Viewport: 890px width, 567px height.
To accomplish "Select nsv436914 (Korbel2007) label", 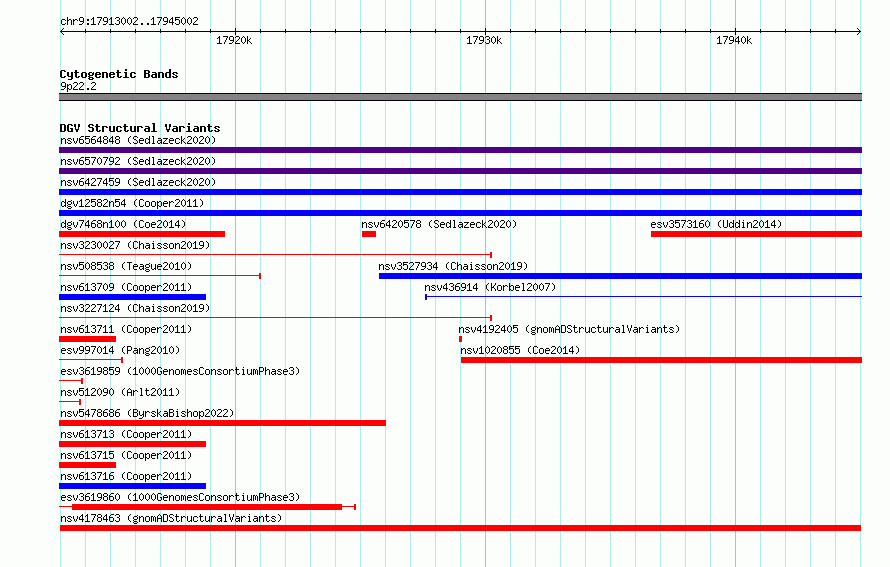I will point(490,287).
